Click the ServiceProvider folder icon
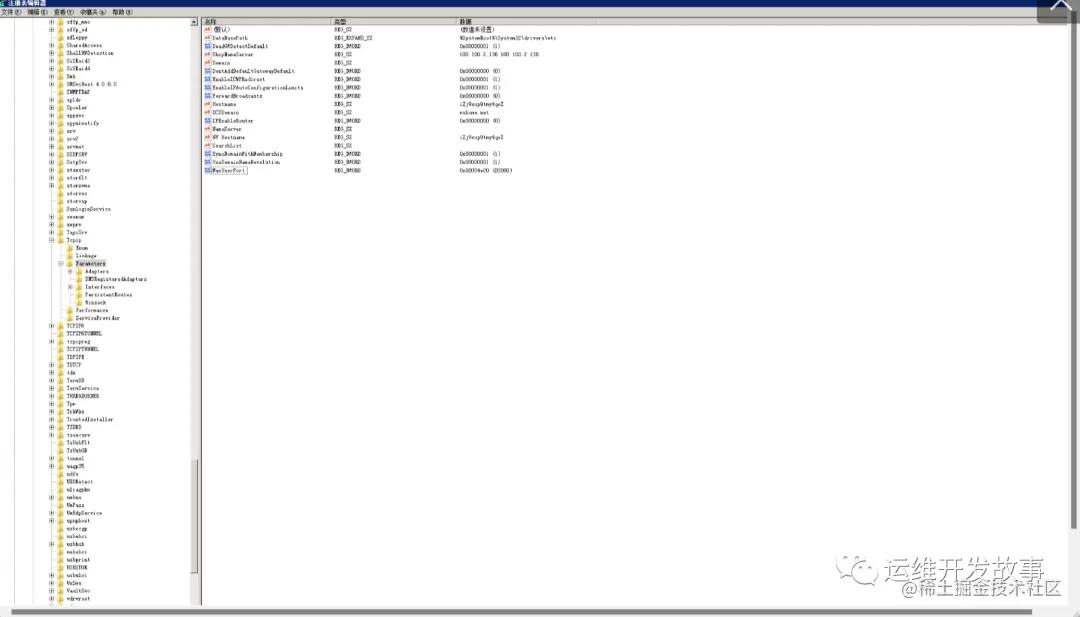Screen dimensions: 1080x617 click(70, 318)
